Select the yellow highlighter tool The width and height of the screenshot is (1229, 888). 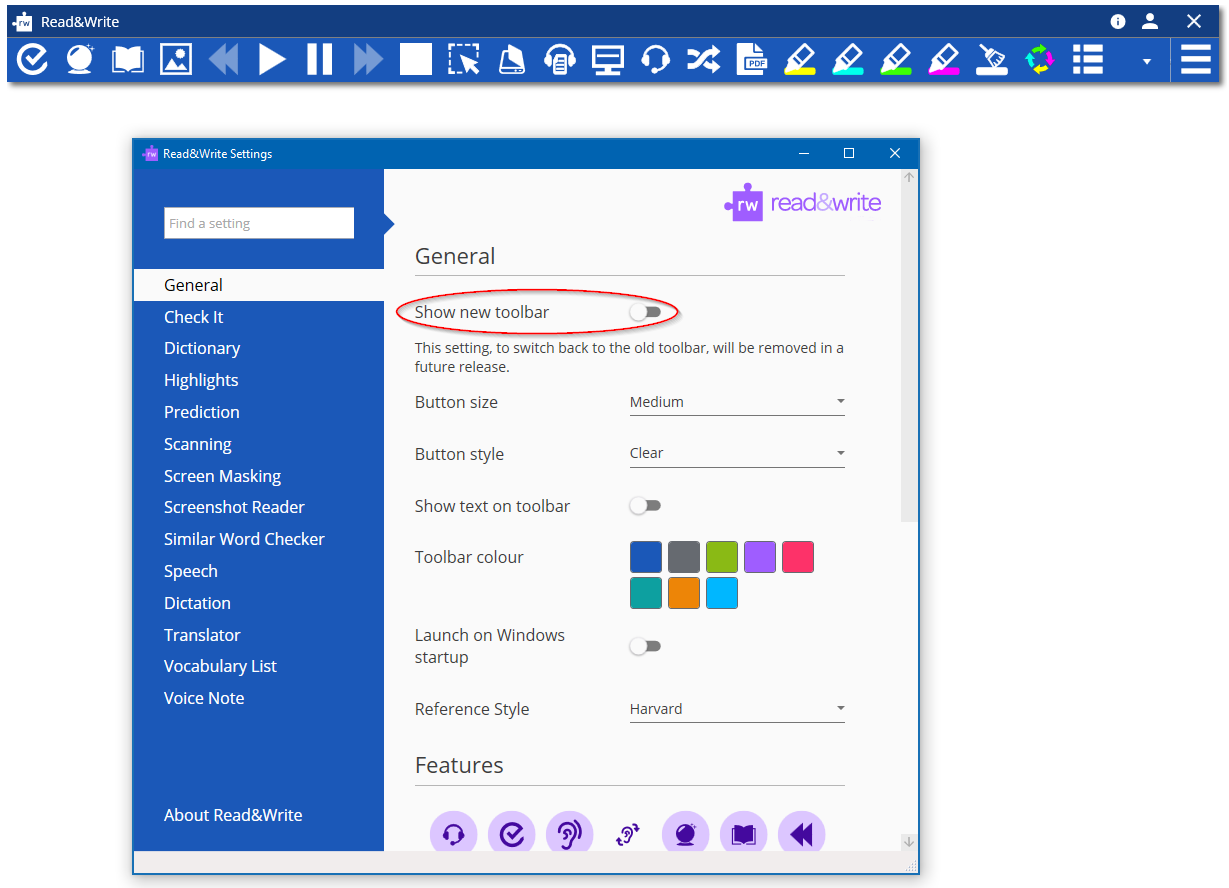[799, 59]
